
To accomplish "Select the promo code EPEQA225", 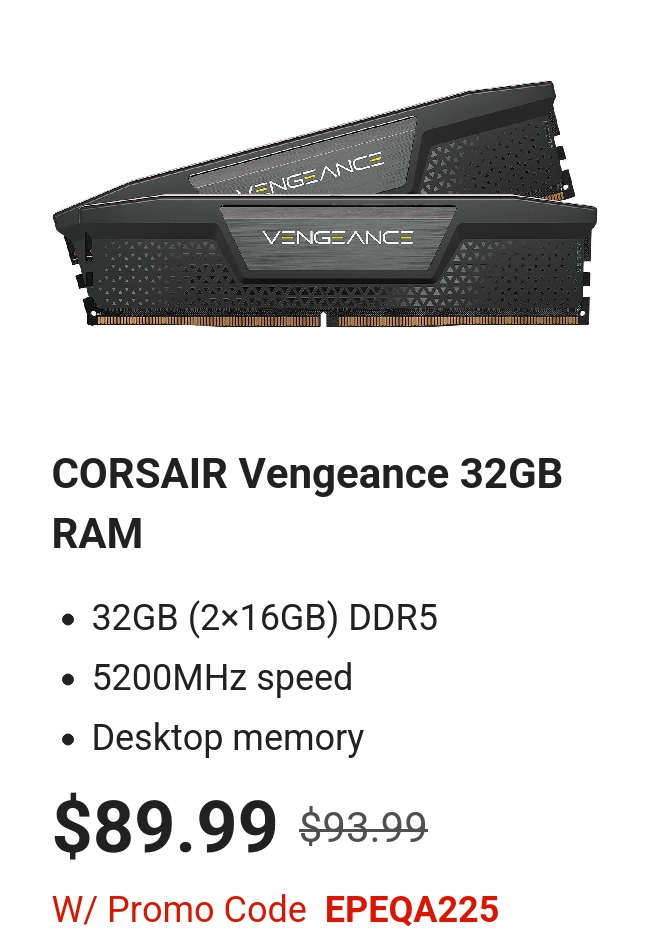I will 412,909.
